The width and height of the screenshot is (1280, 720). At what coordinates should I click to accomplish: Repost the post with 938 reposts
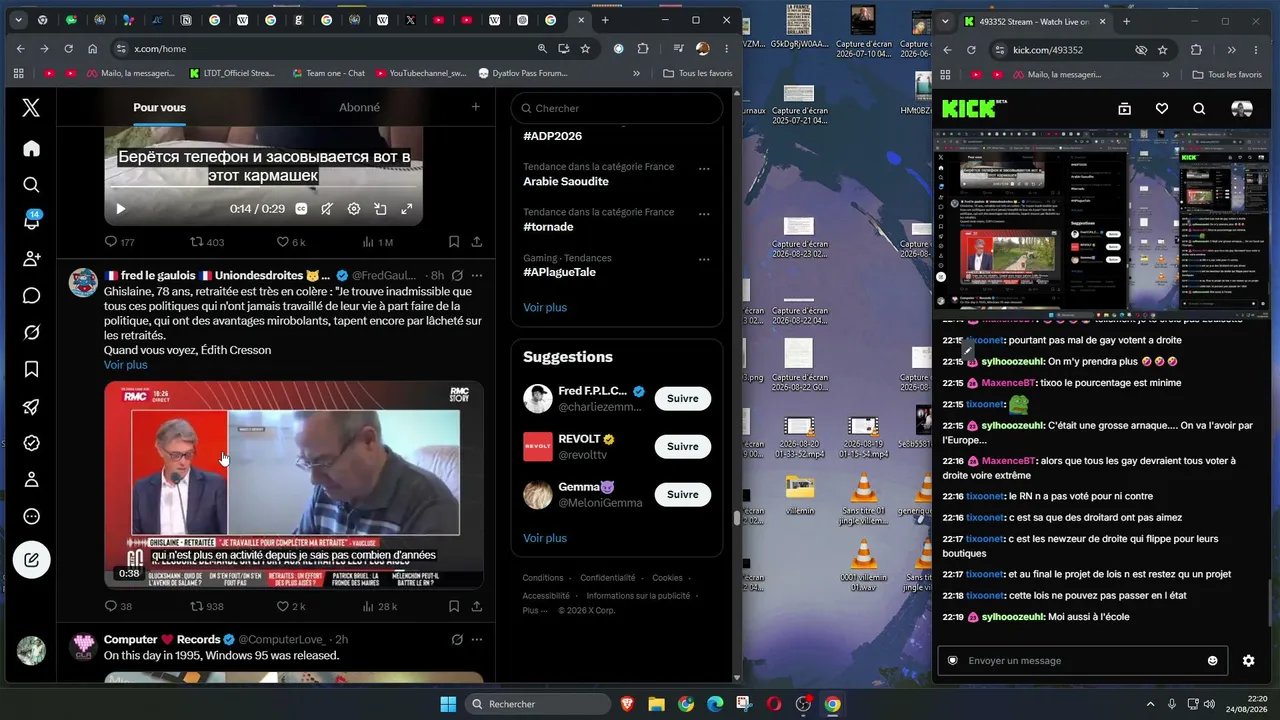(x=207, y=606)
